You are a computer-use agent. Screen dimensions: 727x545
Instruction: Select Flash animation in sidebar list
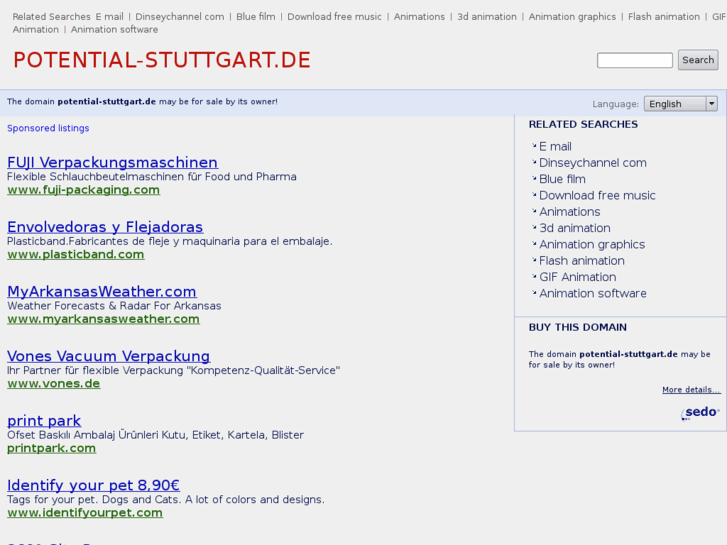(x=581, y=261)
